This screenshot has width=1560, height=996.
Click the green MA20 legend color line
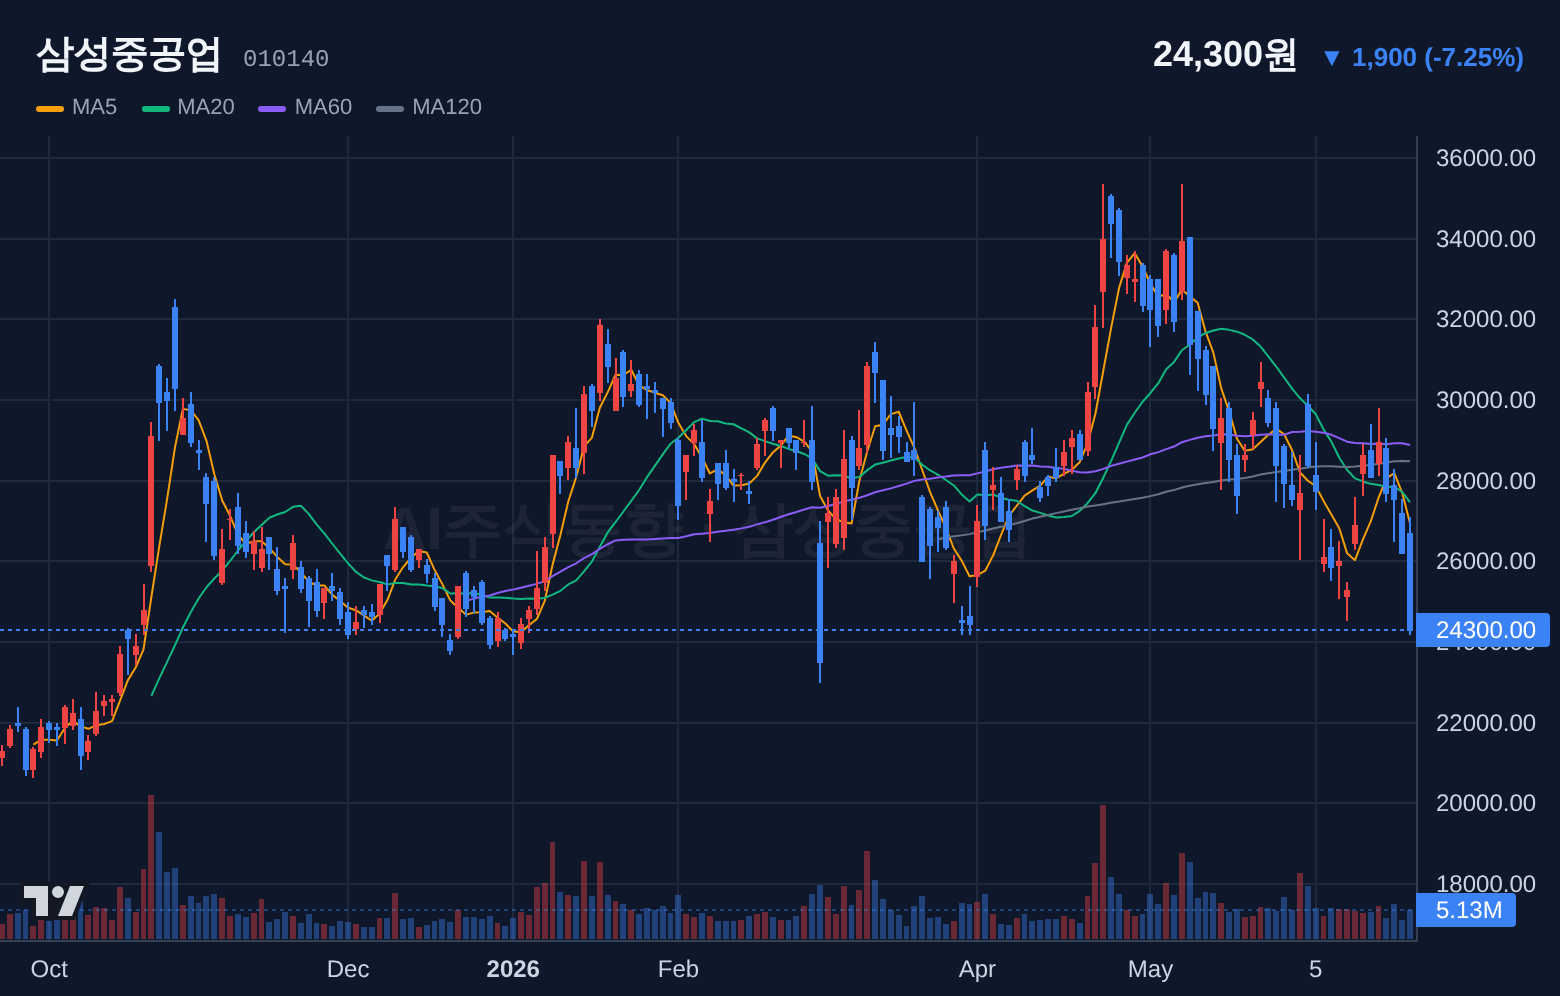[156, 108]
